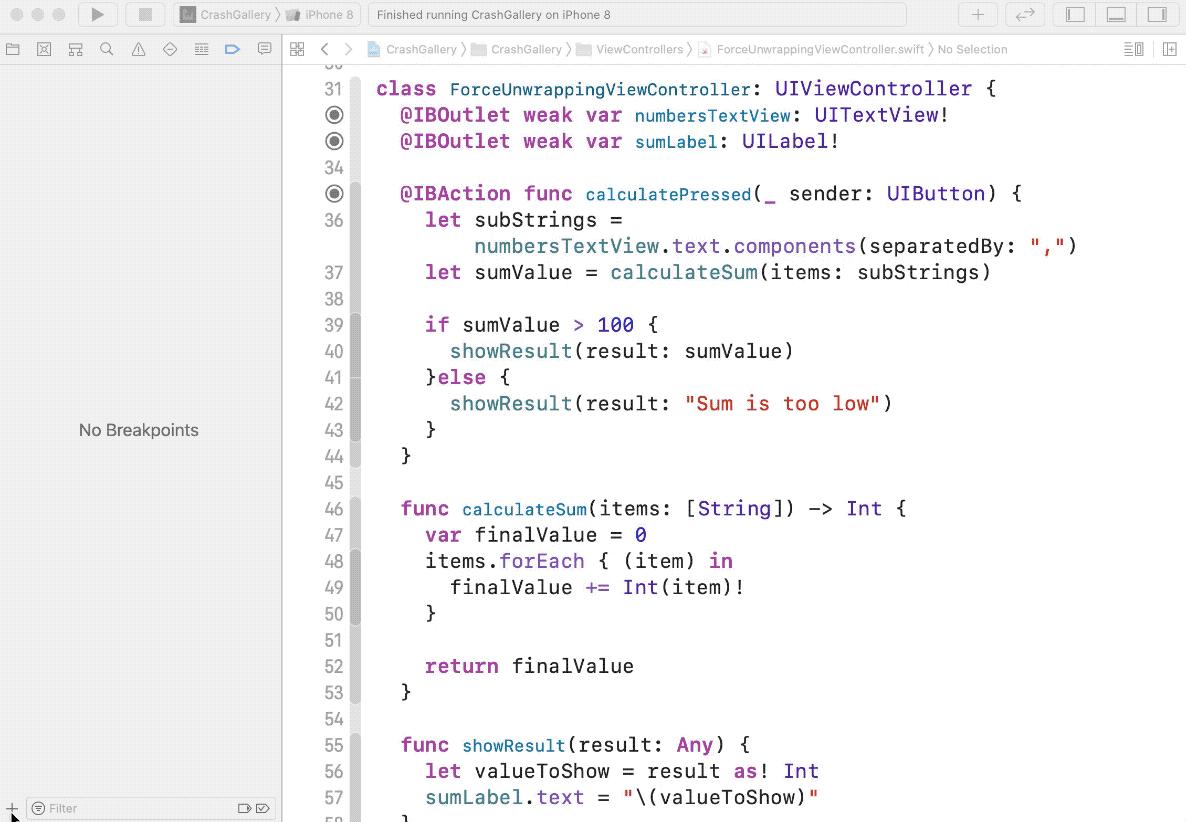Click the numbersTextView outlet connection circle

(x=334, y=115)
